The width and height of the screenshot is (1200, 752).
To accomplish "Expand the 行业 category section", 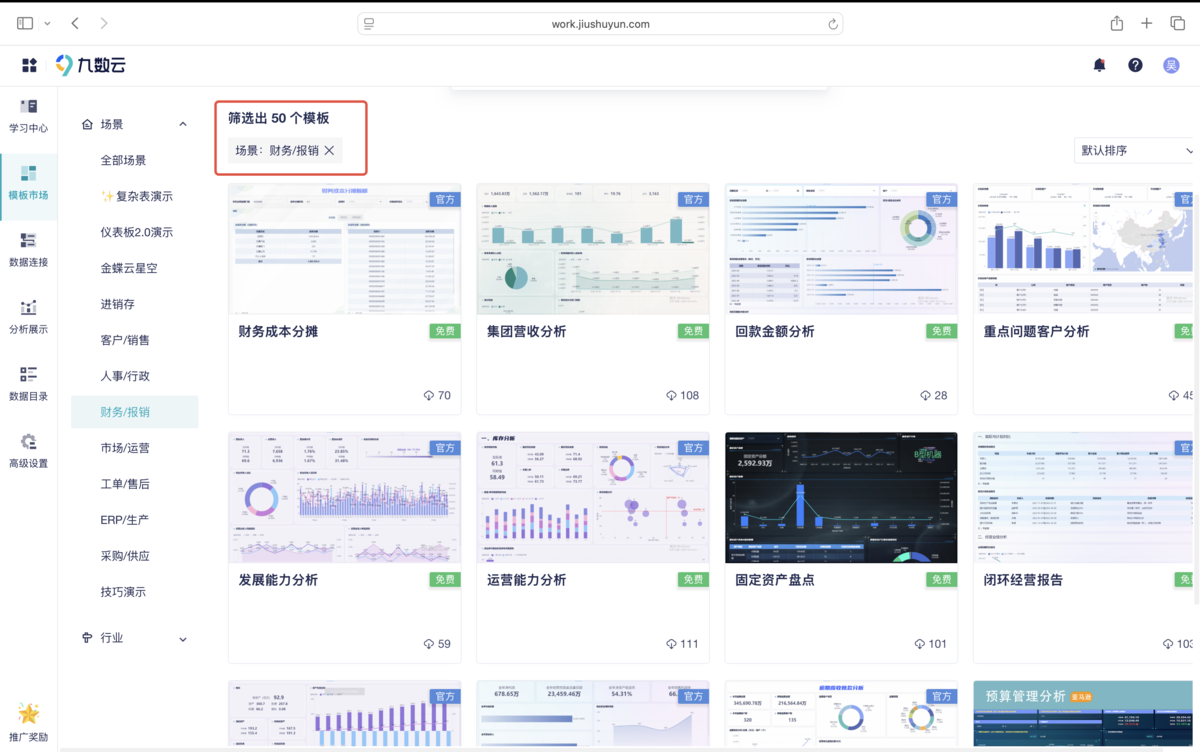I will point(182,639).
